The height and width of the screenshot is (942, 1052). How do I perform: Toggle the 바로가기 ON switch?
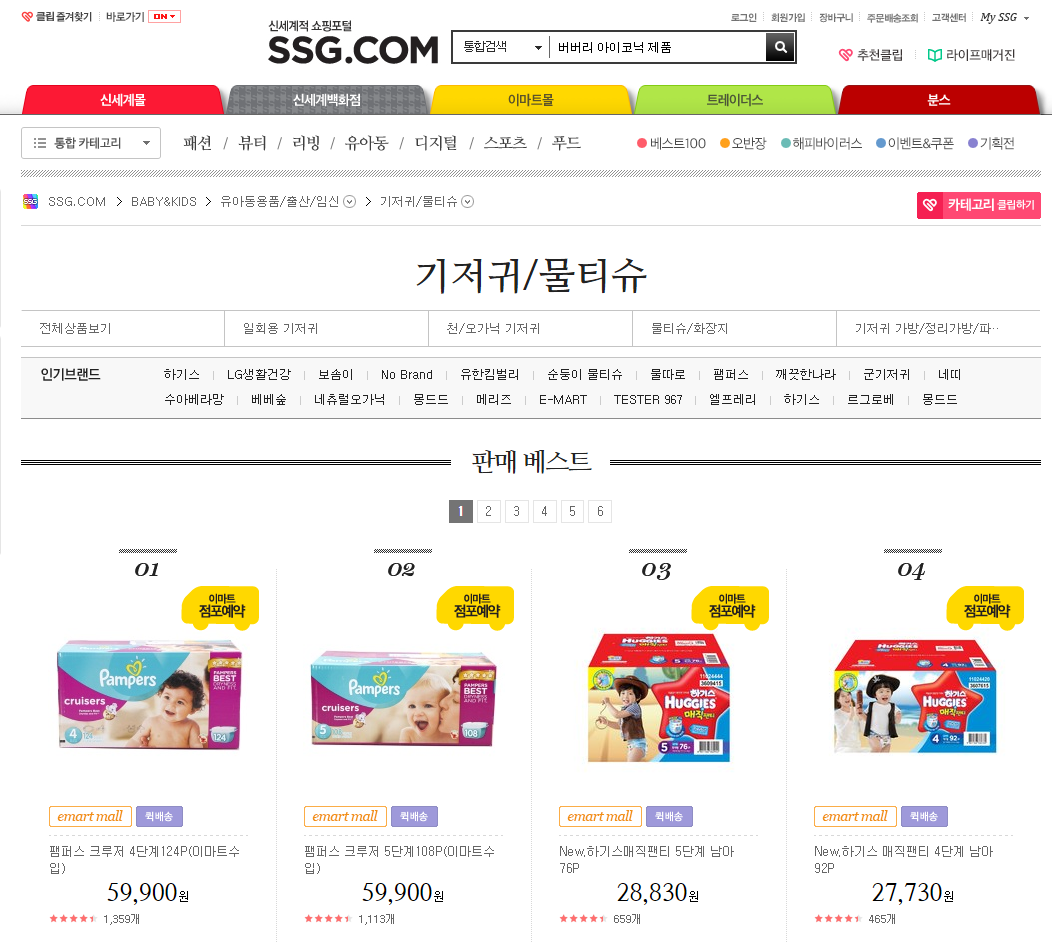[x=164, y=17]
